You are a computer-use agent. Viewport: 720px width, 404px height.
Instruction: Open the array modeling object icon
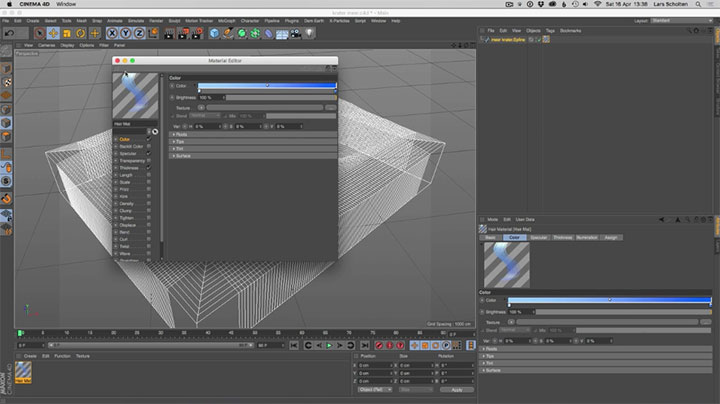[255, 33]
